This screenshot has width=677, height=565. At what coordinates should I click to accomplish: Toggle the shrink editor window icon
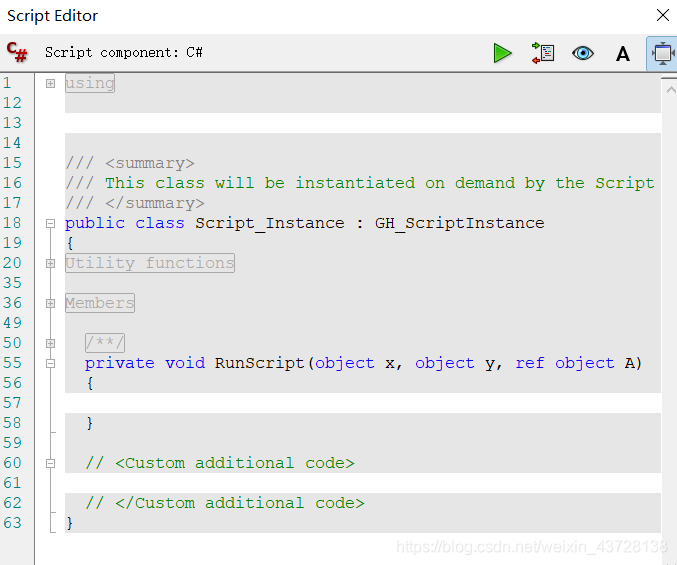pos(663,54)
